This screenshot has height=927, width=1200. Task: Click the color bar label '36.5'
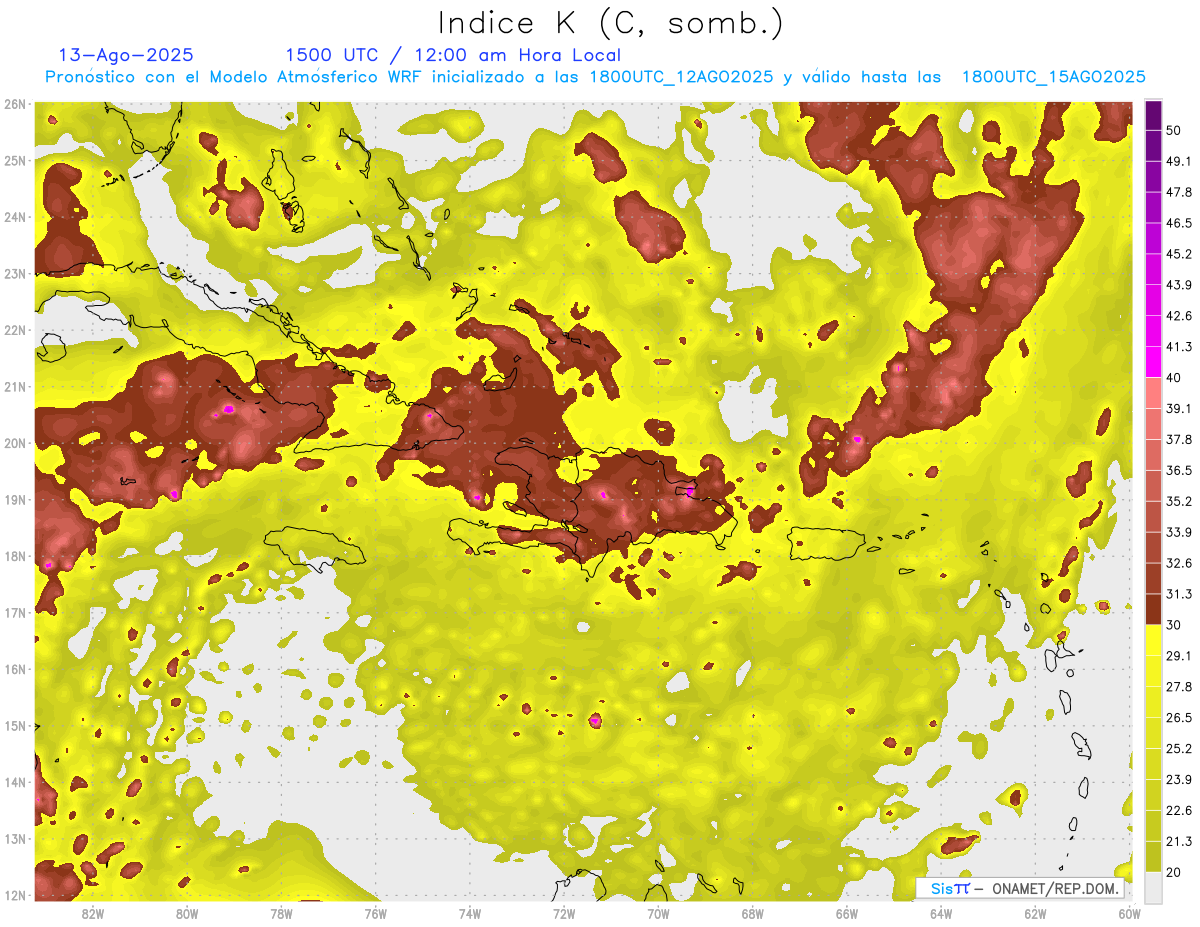tap(1179, 470)
